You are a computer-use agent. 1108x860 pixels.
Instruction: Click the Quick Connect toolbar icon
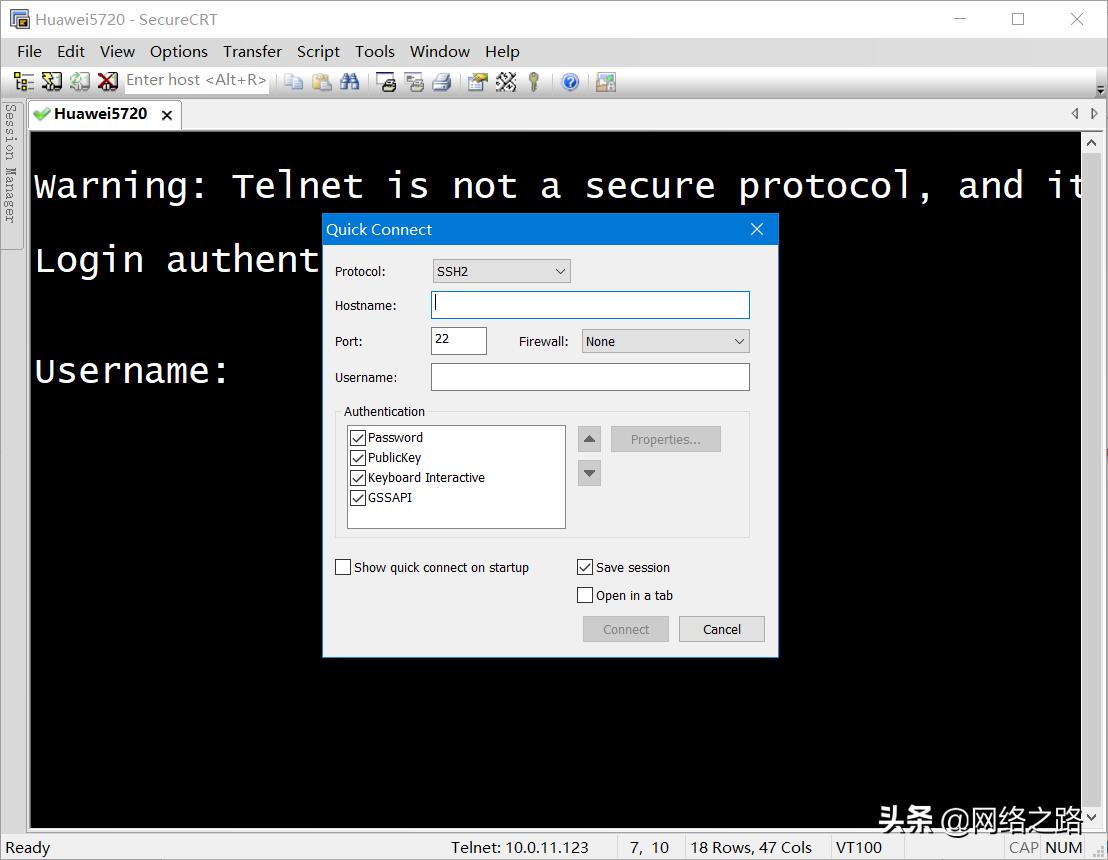(x=52, y=82)
